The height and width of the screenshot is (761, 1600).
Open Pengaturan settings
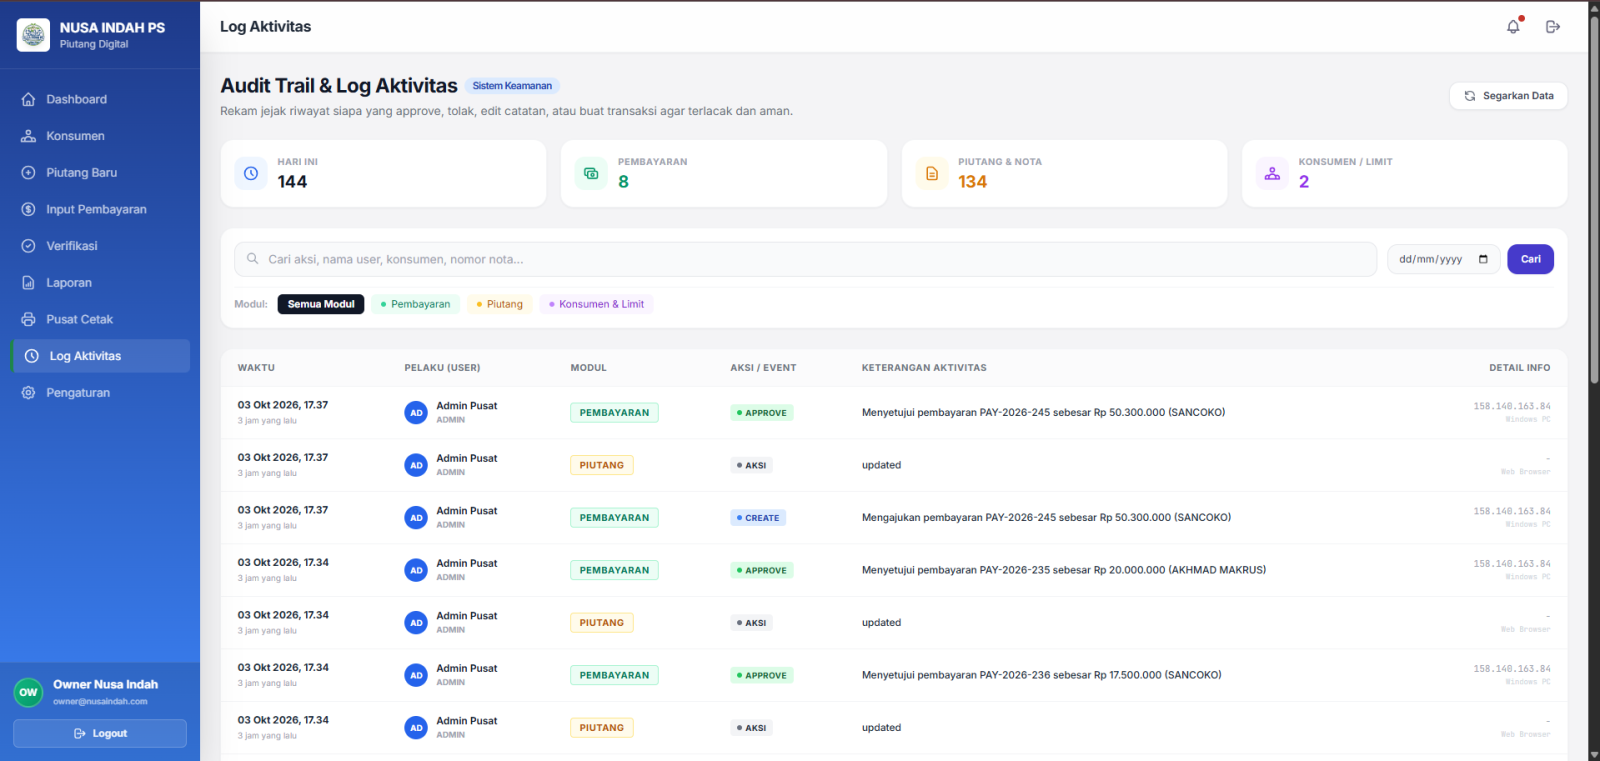point(100,393)
